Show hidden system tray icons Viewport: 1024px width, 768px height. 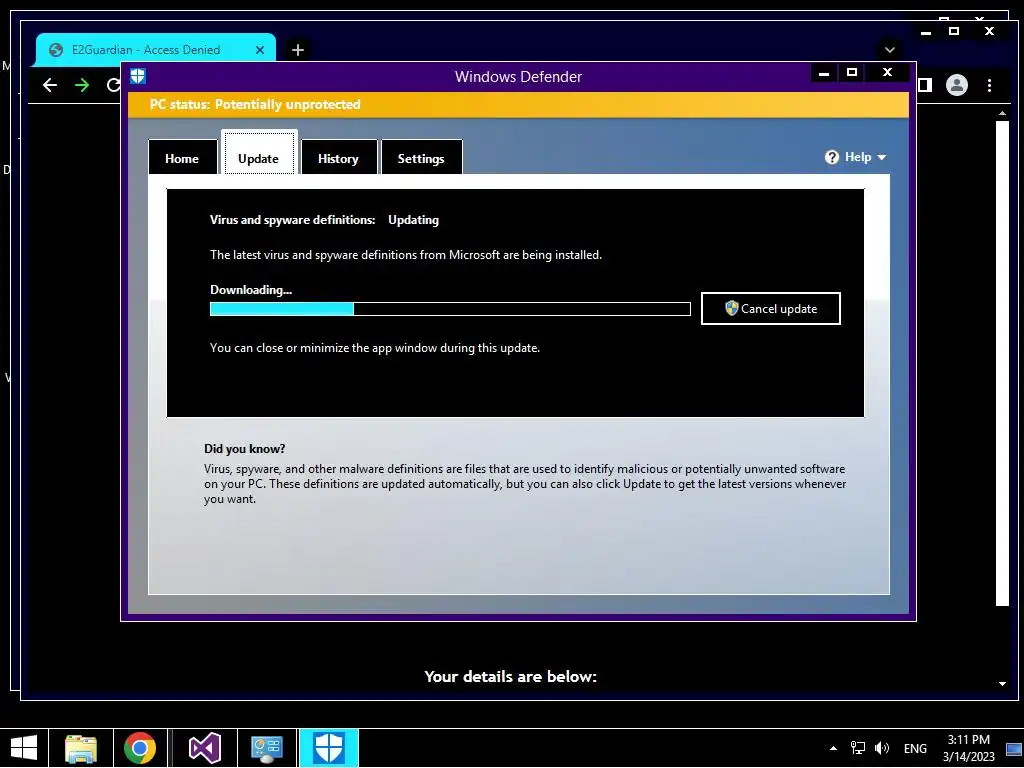[833, 748]
